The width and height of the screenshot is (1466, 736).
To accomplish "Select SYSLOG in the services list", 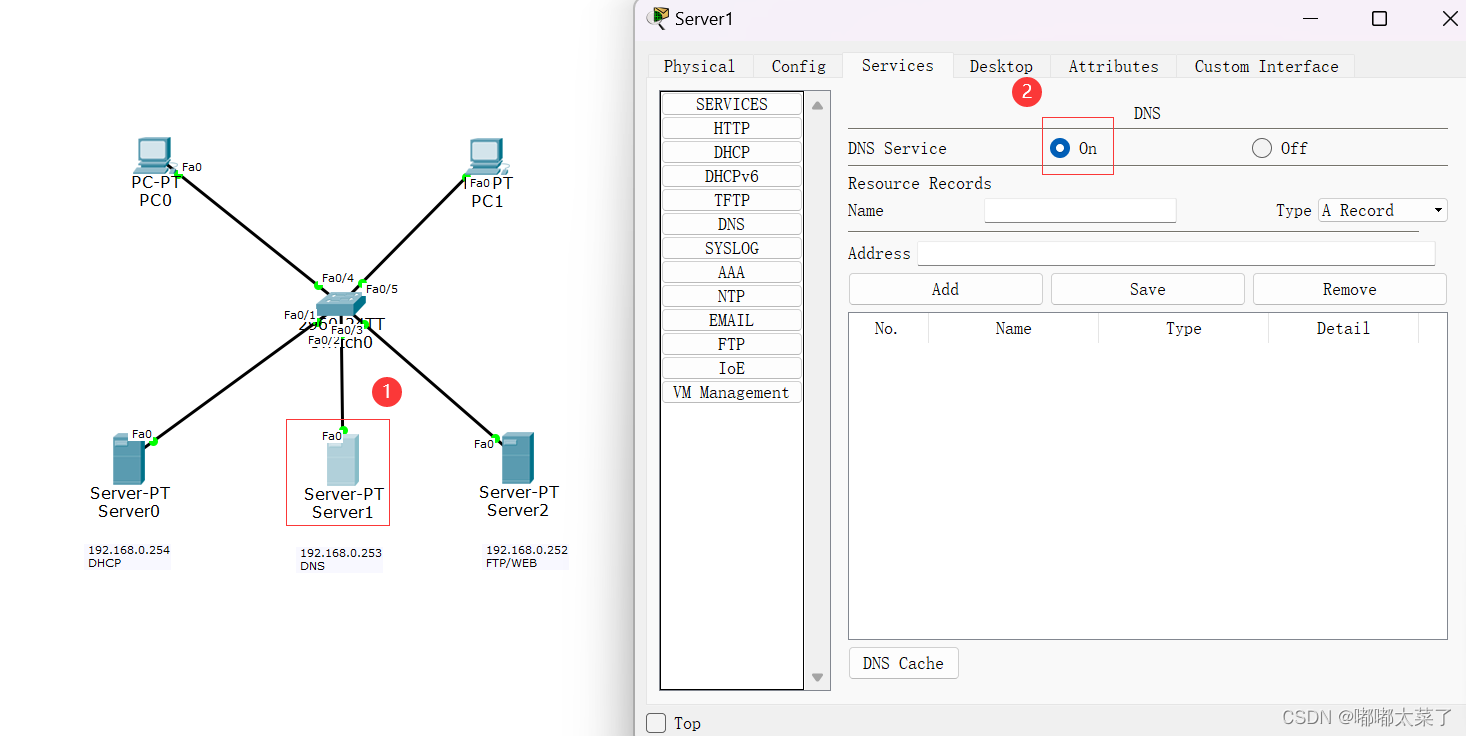I will pyautogui.click(x=731, y=248).
